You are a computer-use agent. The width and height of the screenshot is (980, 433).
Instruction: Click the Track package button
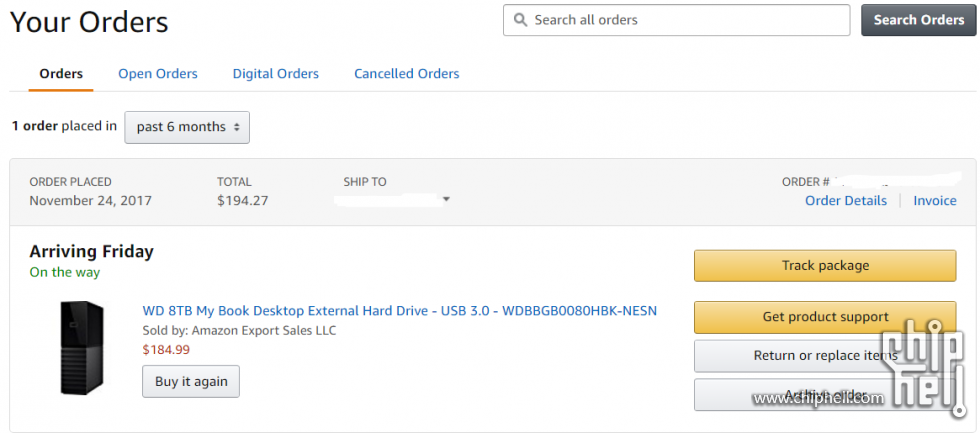point(825,266)
